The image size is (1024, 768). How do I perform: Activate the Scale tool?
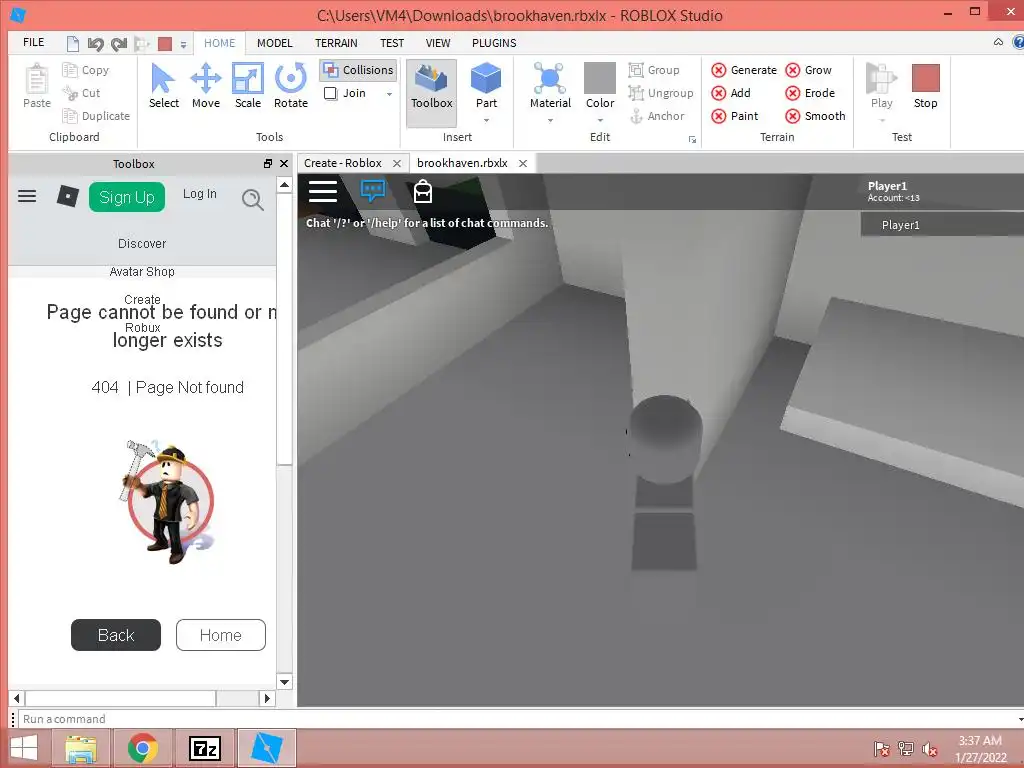[x=248, y=86]
